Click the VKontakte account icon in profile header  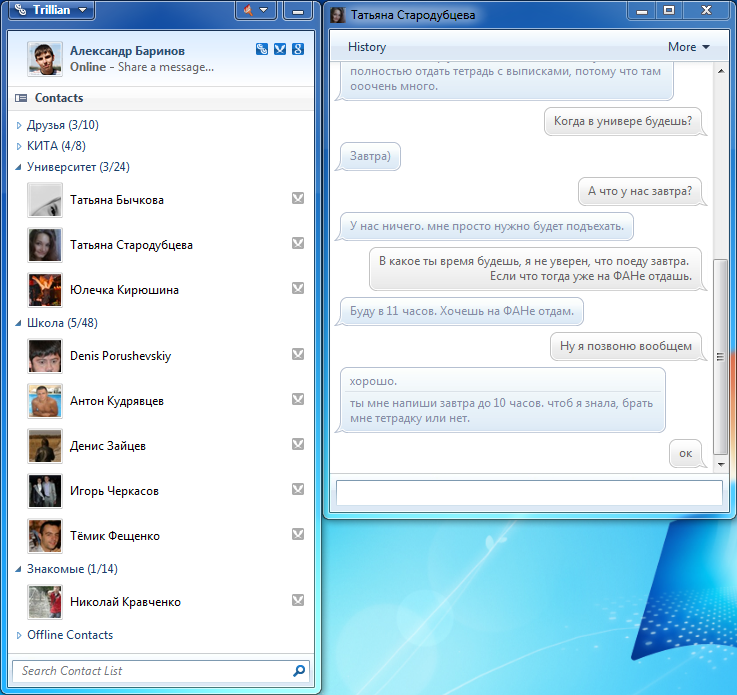click(x=280, y=49)
